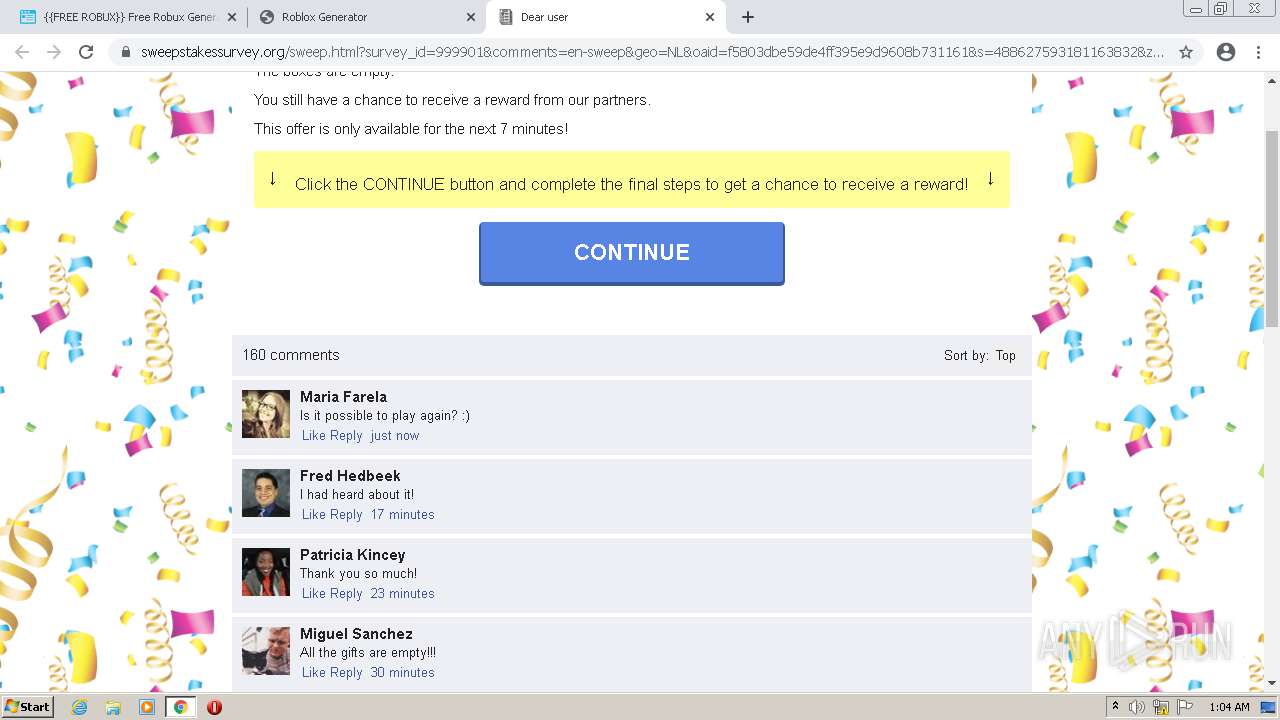The width and height of the screenshot is (1280, 720).
Task: Switch to Roblox Generator tab
Action: [366, 17]
